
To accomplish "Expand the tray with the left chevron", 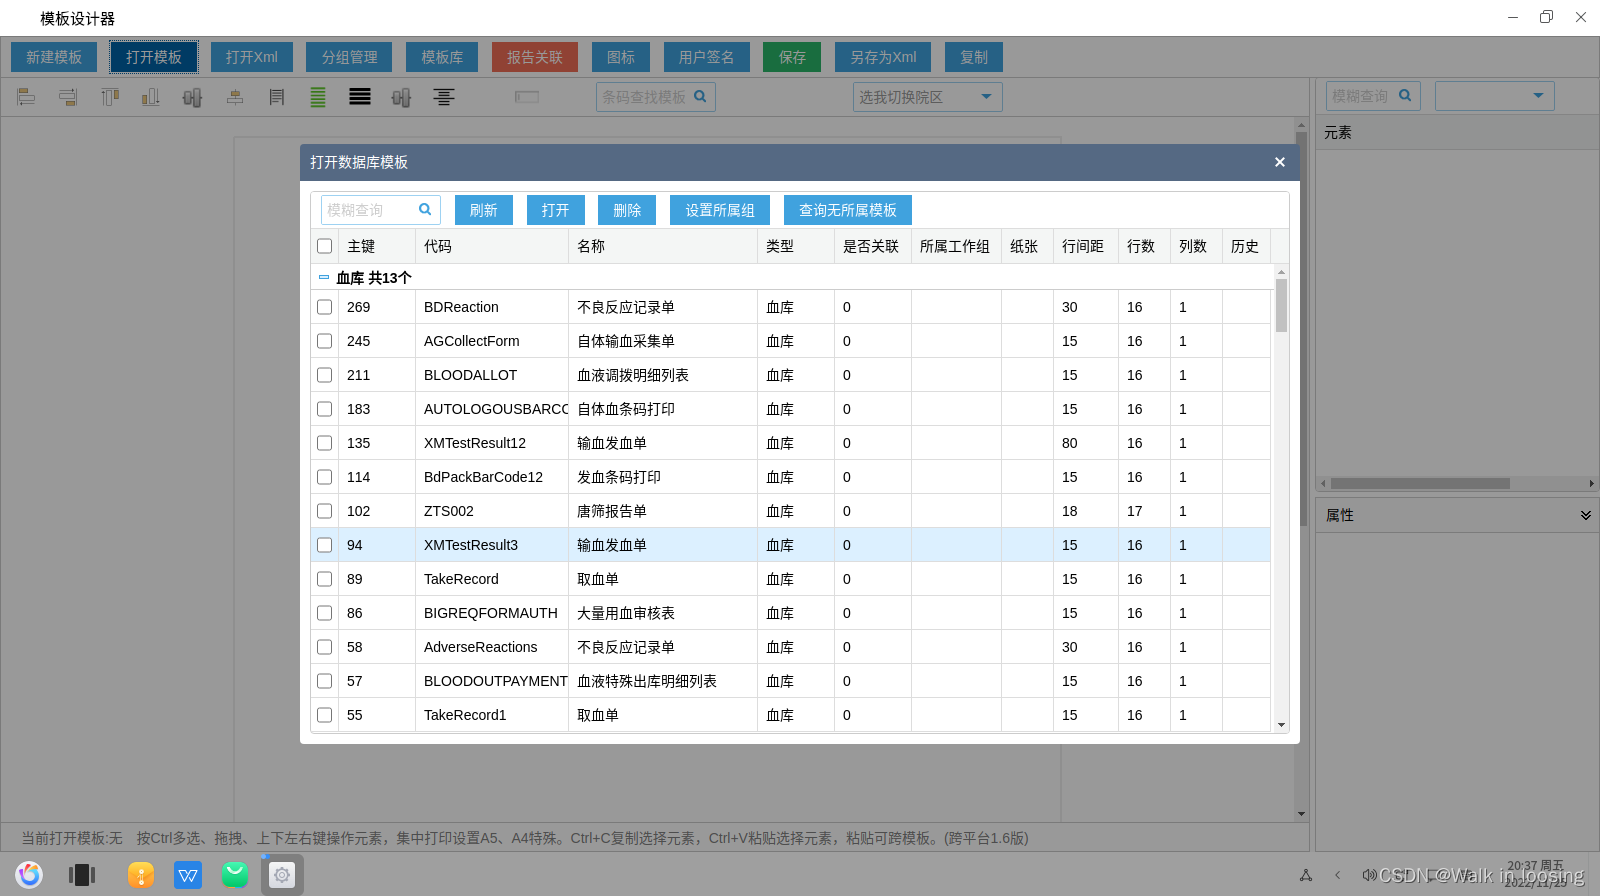I will 1338,875.
